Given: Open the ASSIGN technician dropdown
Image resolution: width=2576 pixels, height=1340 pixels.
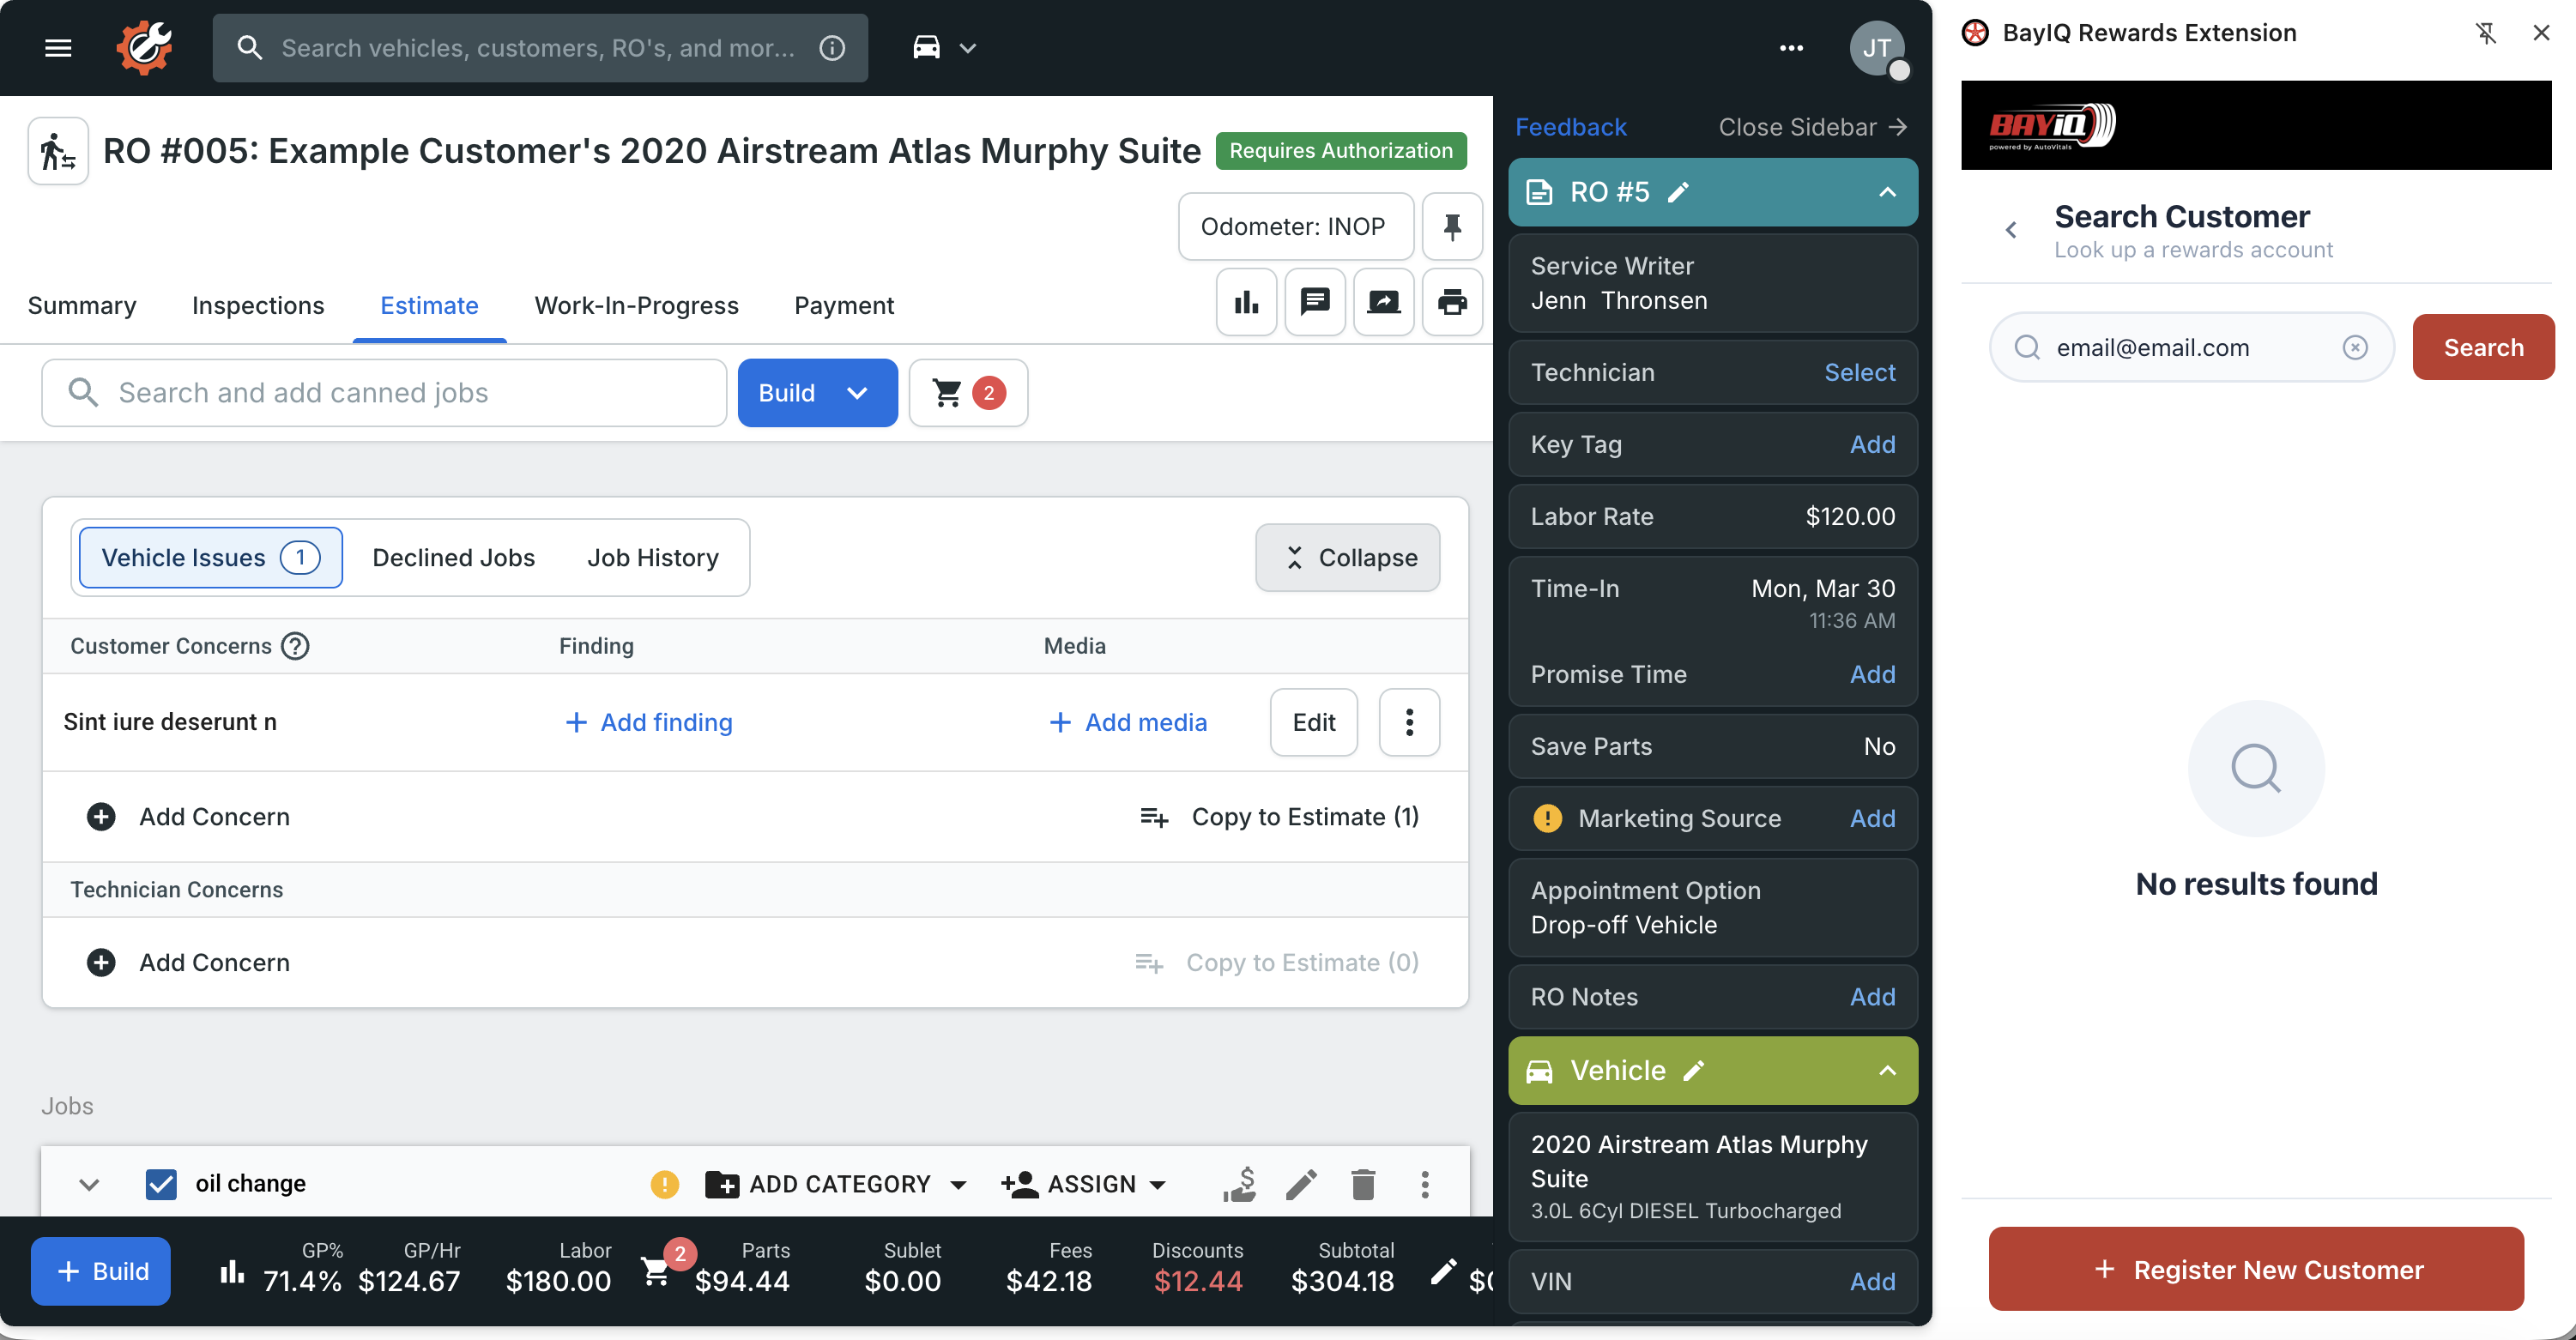Looking at the screenshot, I should 1084,1184.
